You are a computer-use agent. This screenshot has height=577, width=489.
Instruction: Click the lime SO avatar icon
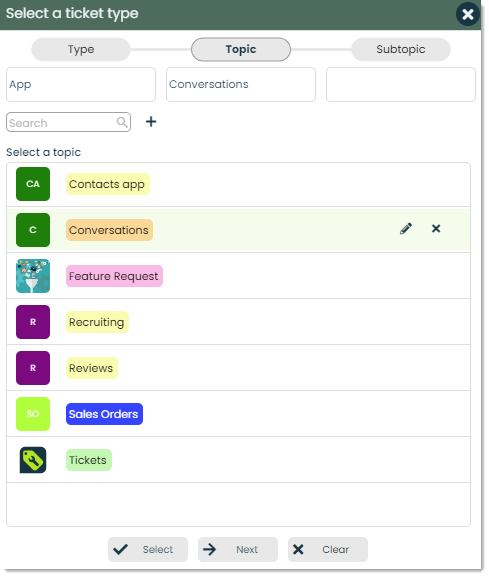point(33,414)
